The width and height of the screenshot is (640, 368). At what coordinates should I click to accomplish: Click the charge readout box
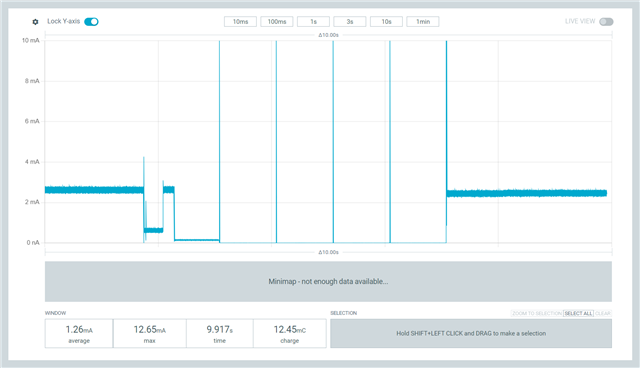point(290,333)
